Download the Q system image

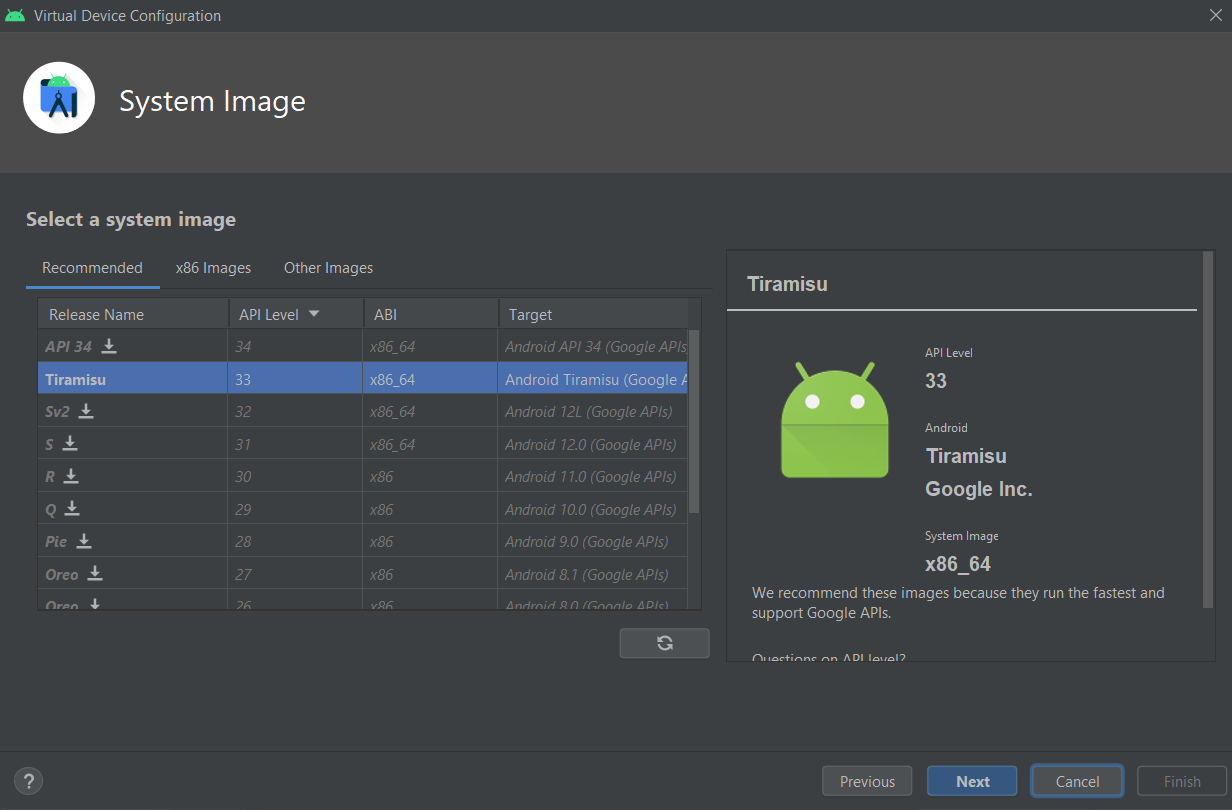pyautogui.click(x=72, y=509)
